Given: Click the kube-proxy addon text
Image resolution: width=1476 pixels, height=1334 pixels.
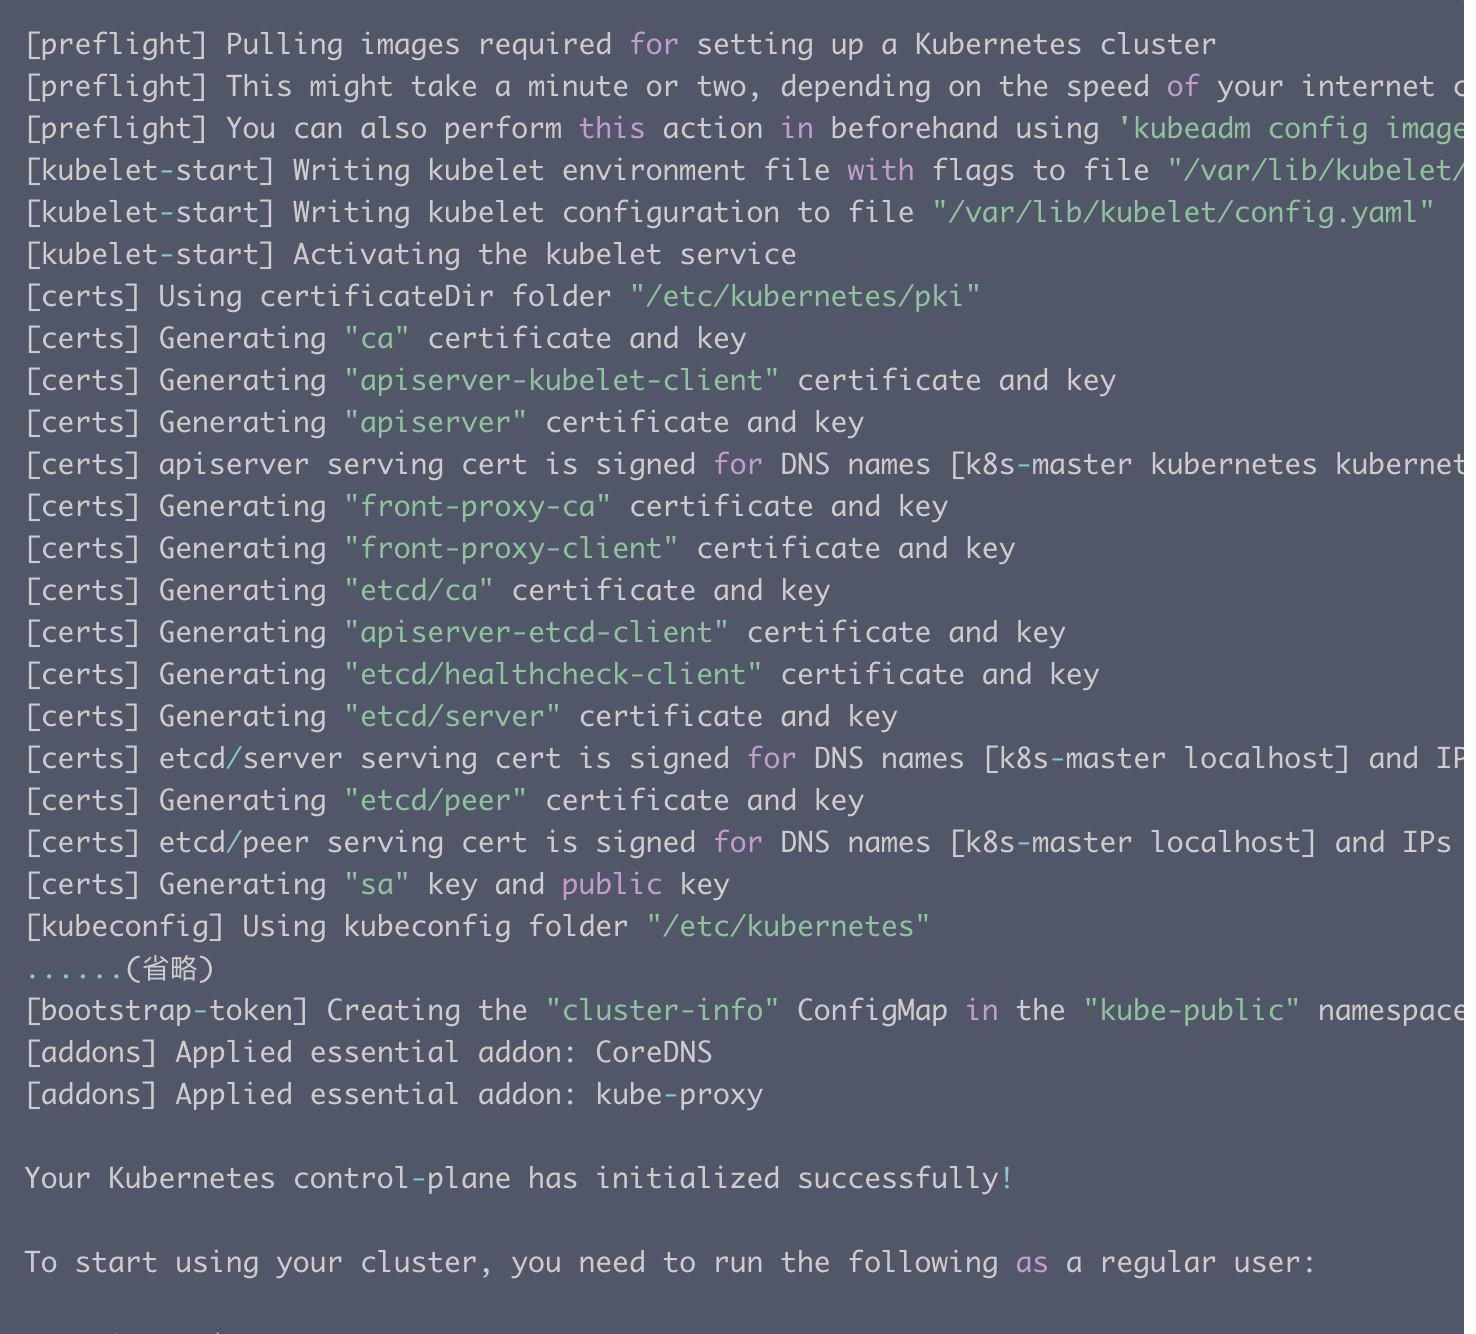Looking at the screenshot, I should tap(679, 1095).
